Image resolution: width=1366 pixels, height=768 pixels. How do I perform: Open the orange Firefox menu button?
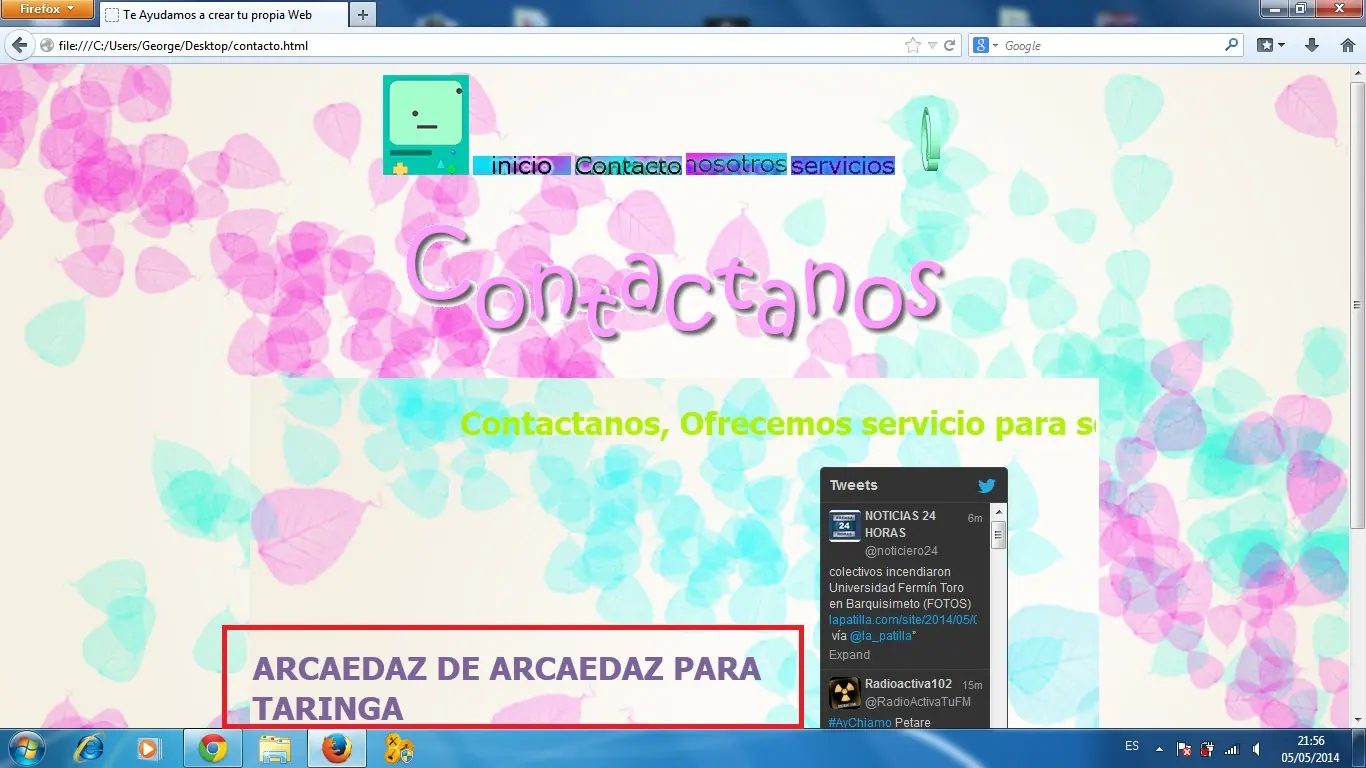(x=47, y=10)
